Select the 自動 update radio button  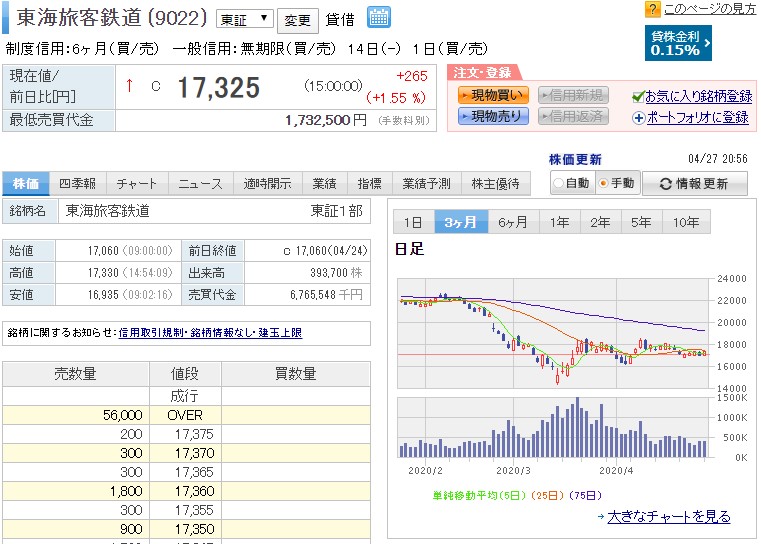(558, 183)
